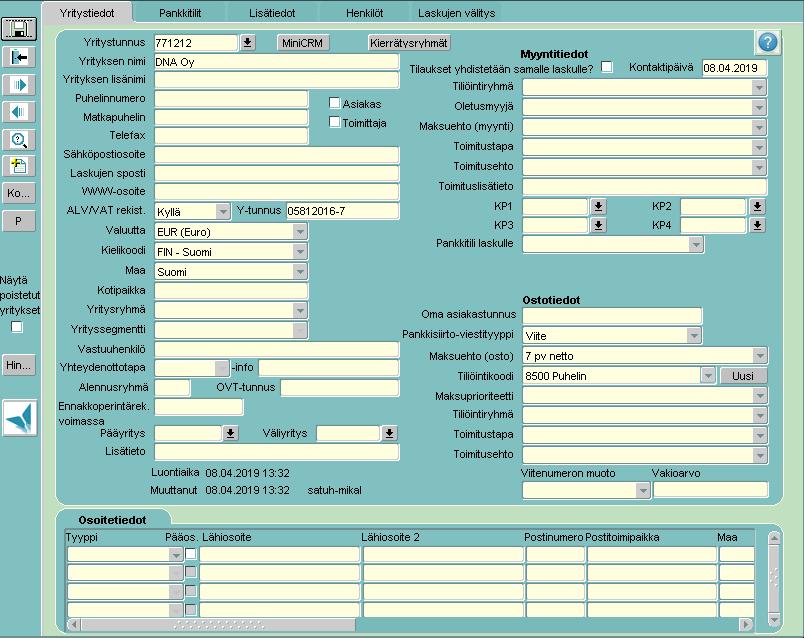This screenshot has width=804, height=638.
Task: Click the go-to-first-record arrow icon
Action: [x=19, y=57]
